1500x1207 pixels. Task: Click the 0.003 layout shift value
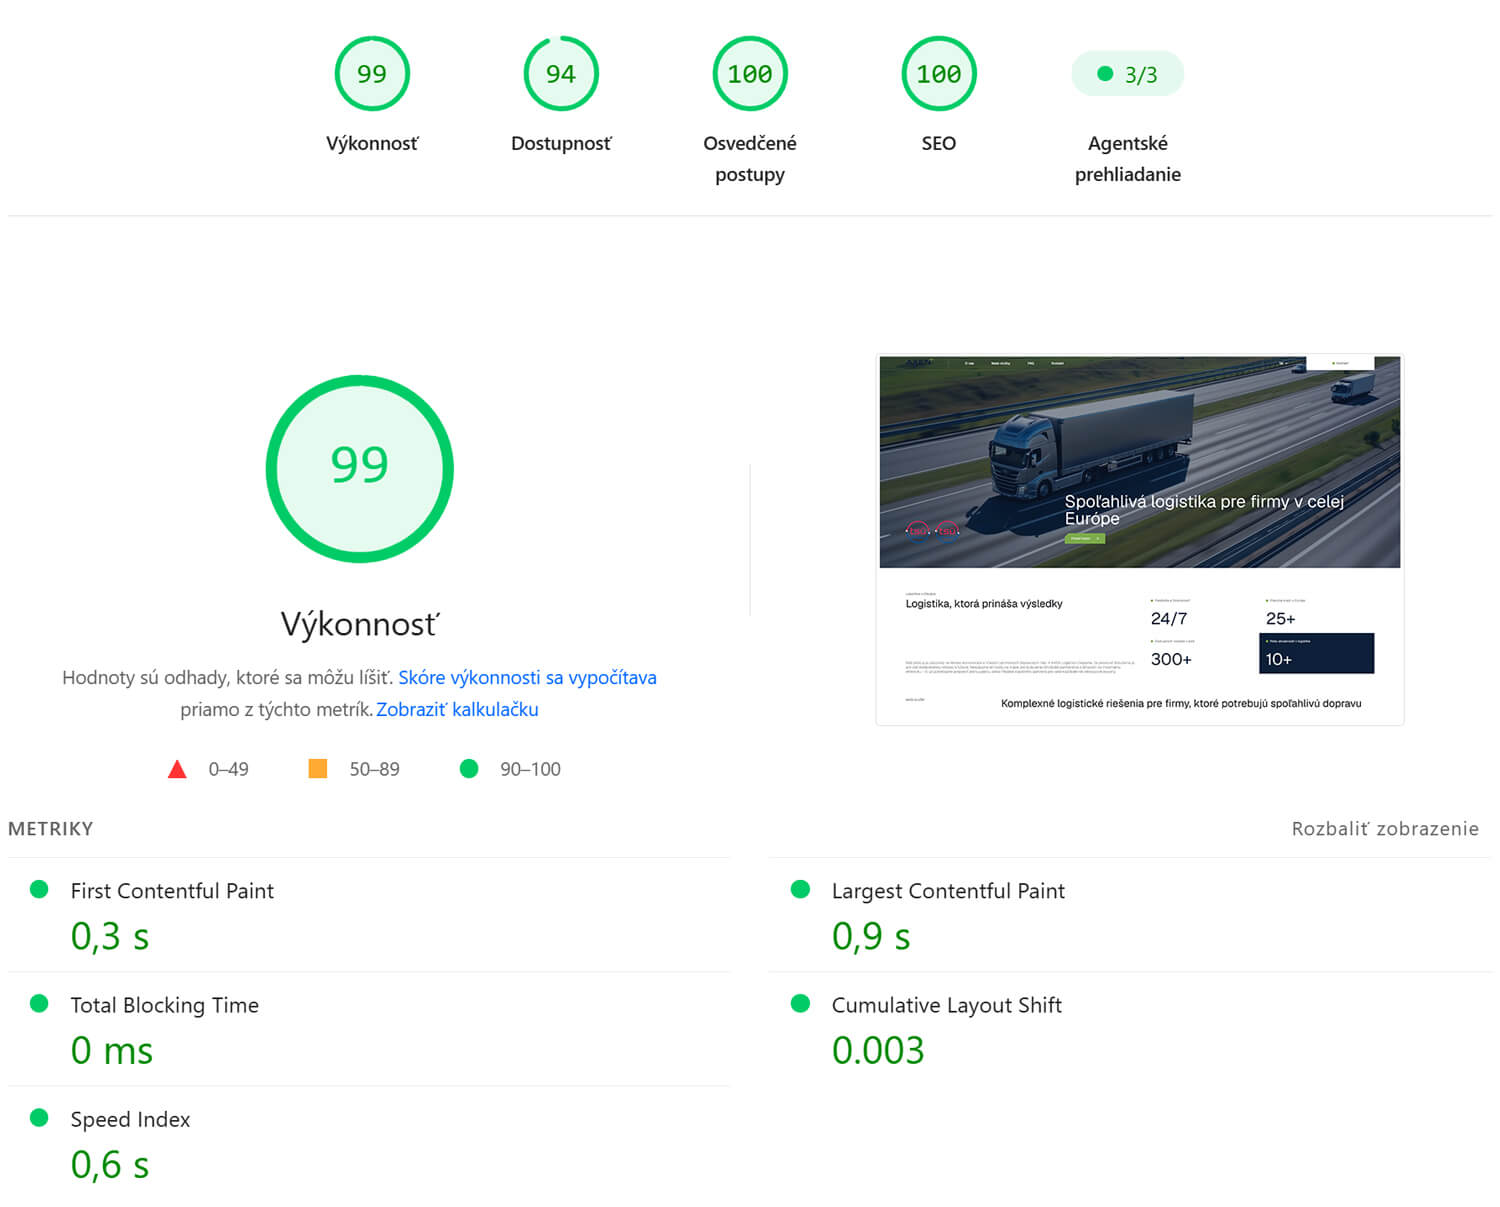pyautogui.click(x=878, y=1051)
